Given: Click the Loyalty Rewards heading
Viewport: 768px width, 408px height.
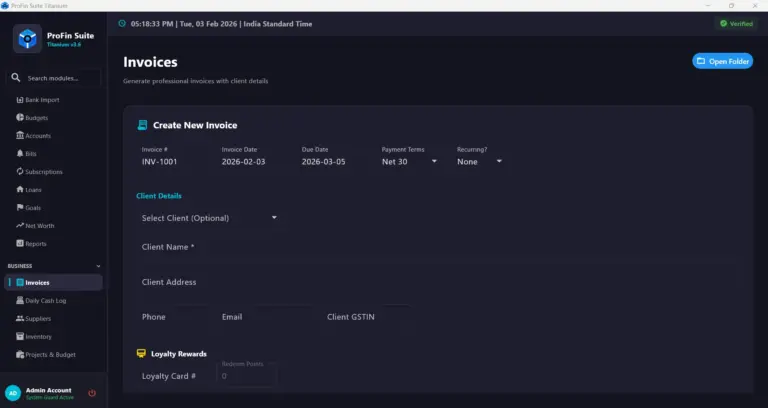Looking at the screenshot, I should pos(179,354).
